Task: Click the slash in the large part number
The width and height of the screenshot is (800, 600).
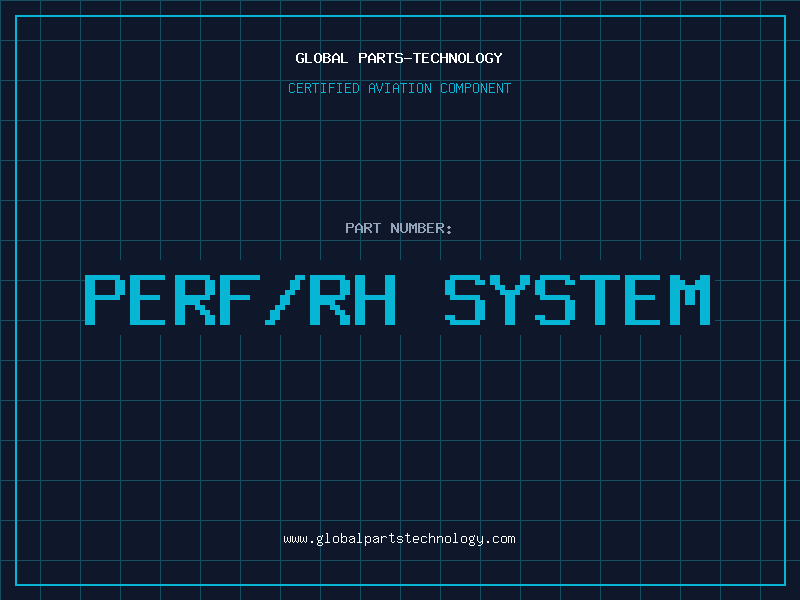Action: click(283, 300)
